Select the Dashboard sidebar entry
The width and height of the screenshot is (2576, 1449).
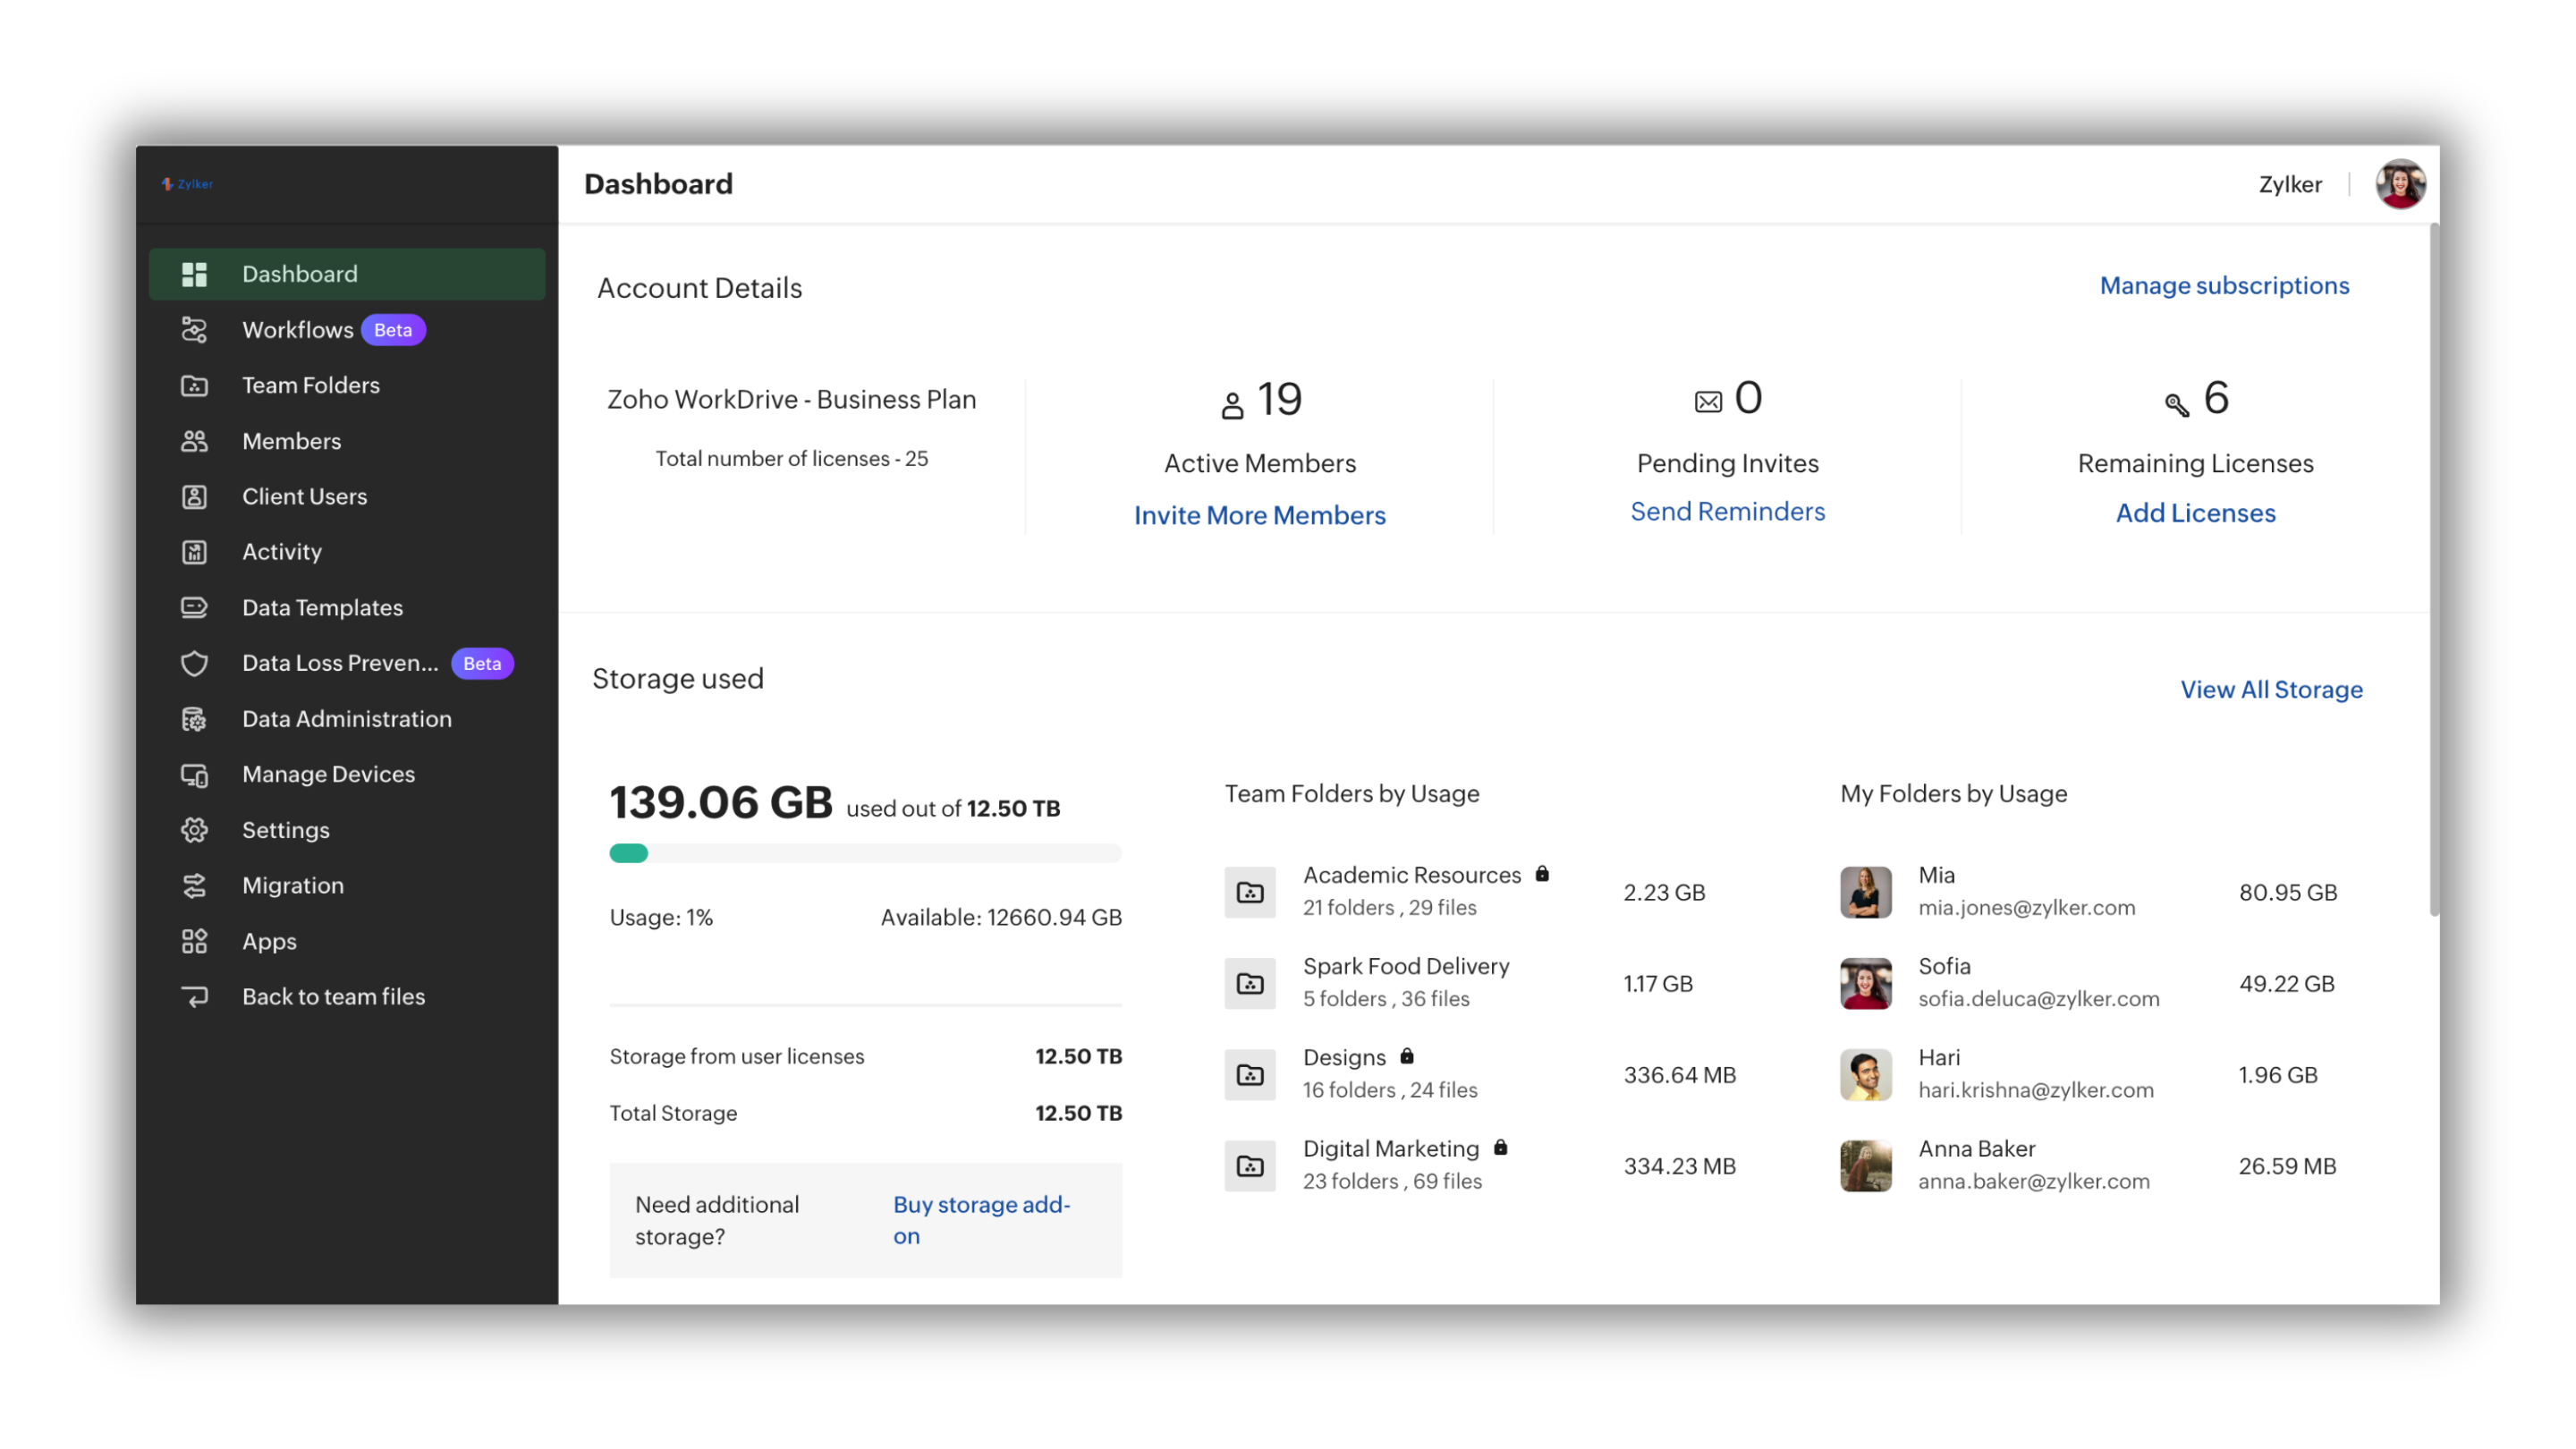coord(299,273)
